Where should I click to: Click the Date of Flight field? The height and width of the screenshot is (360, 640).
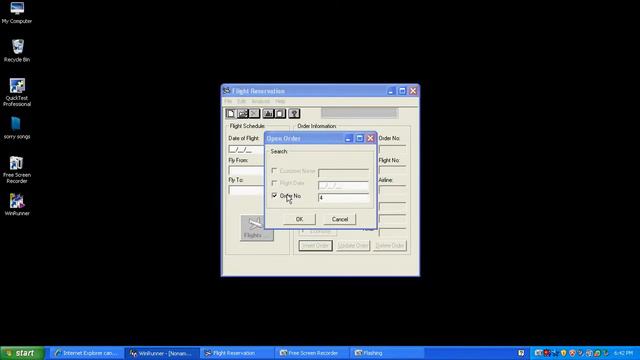tap(246, 150)
